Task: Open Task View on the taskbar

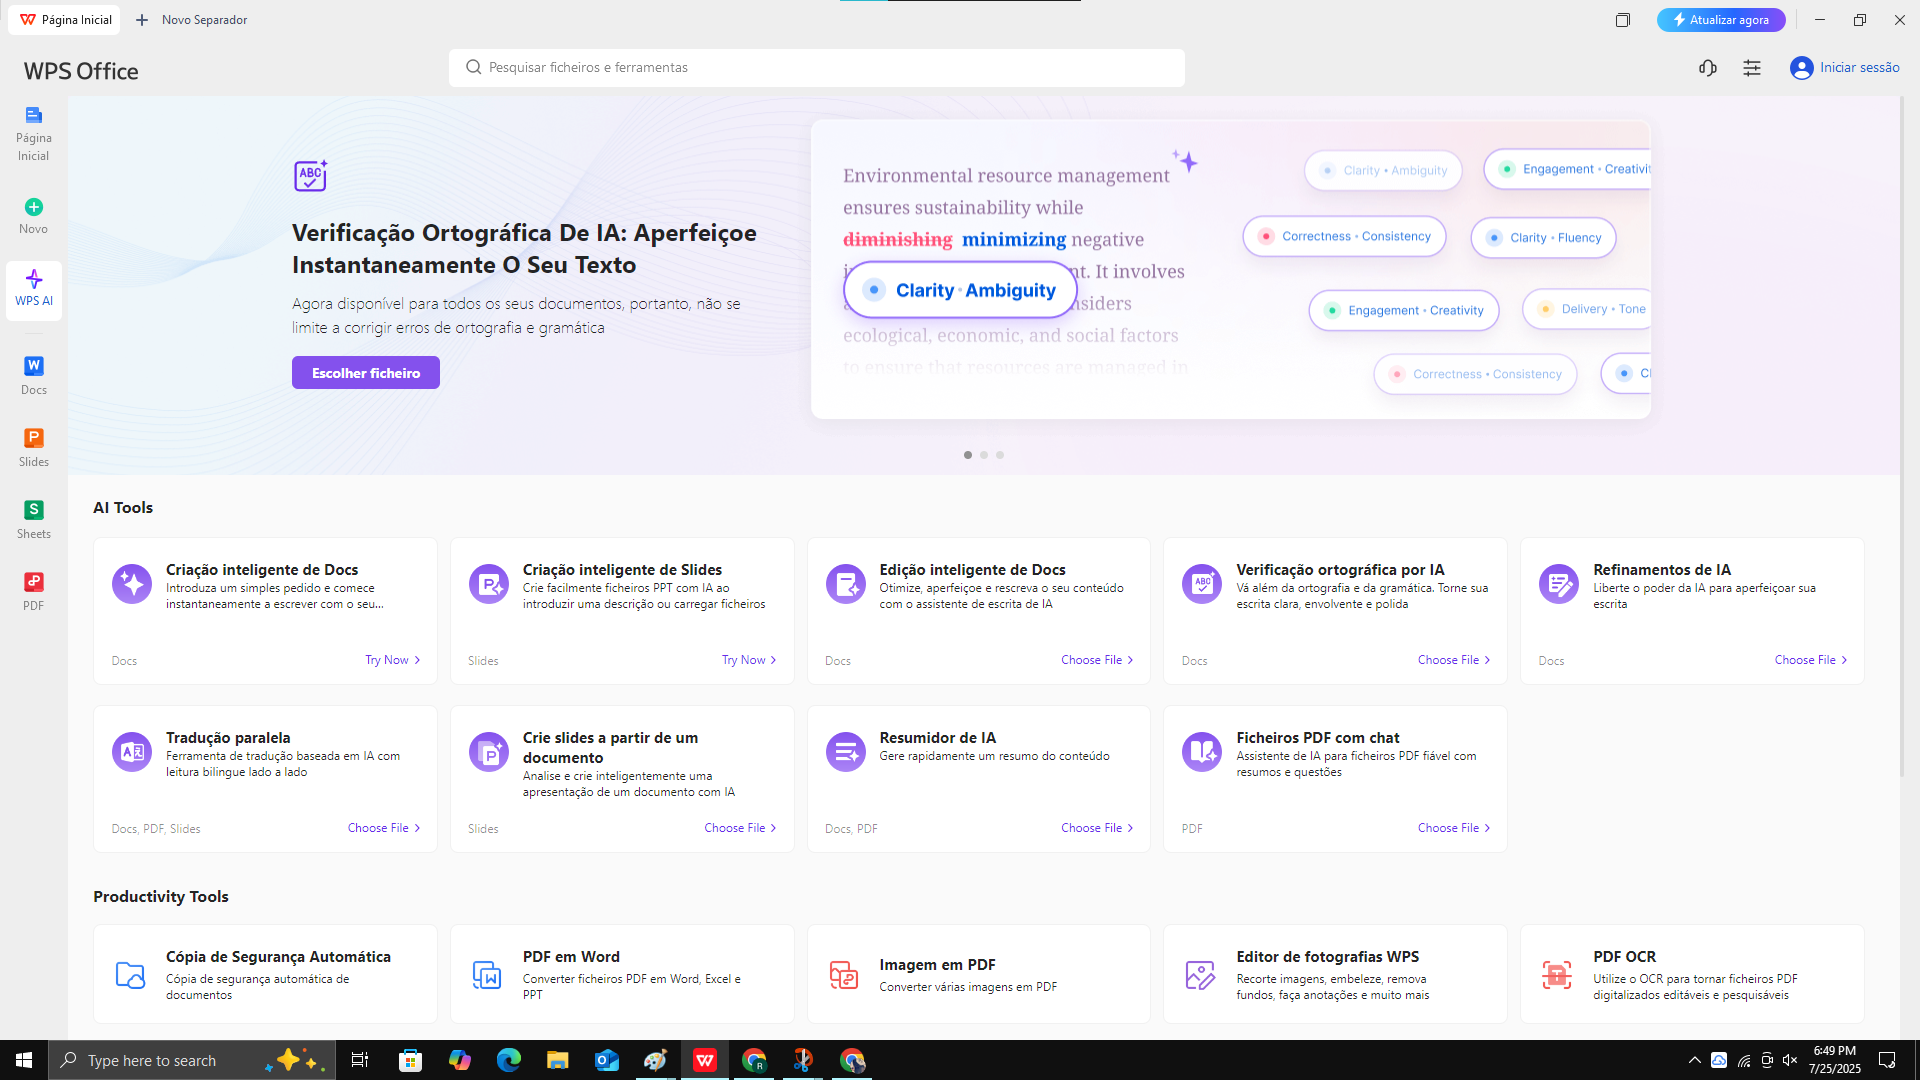Action: tap(359, 1060)
